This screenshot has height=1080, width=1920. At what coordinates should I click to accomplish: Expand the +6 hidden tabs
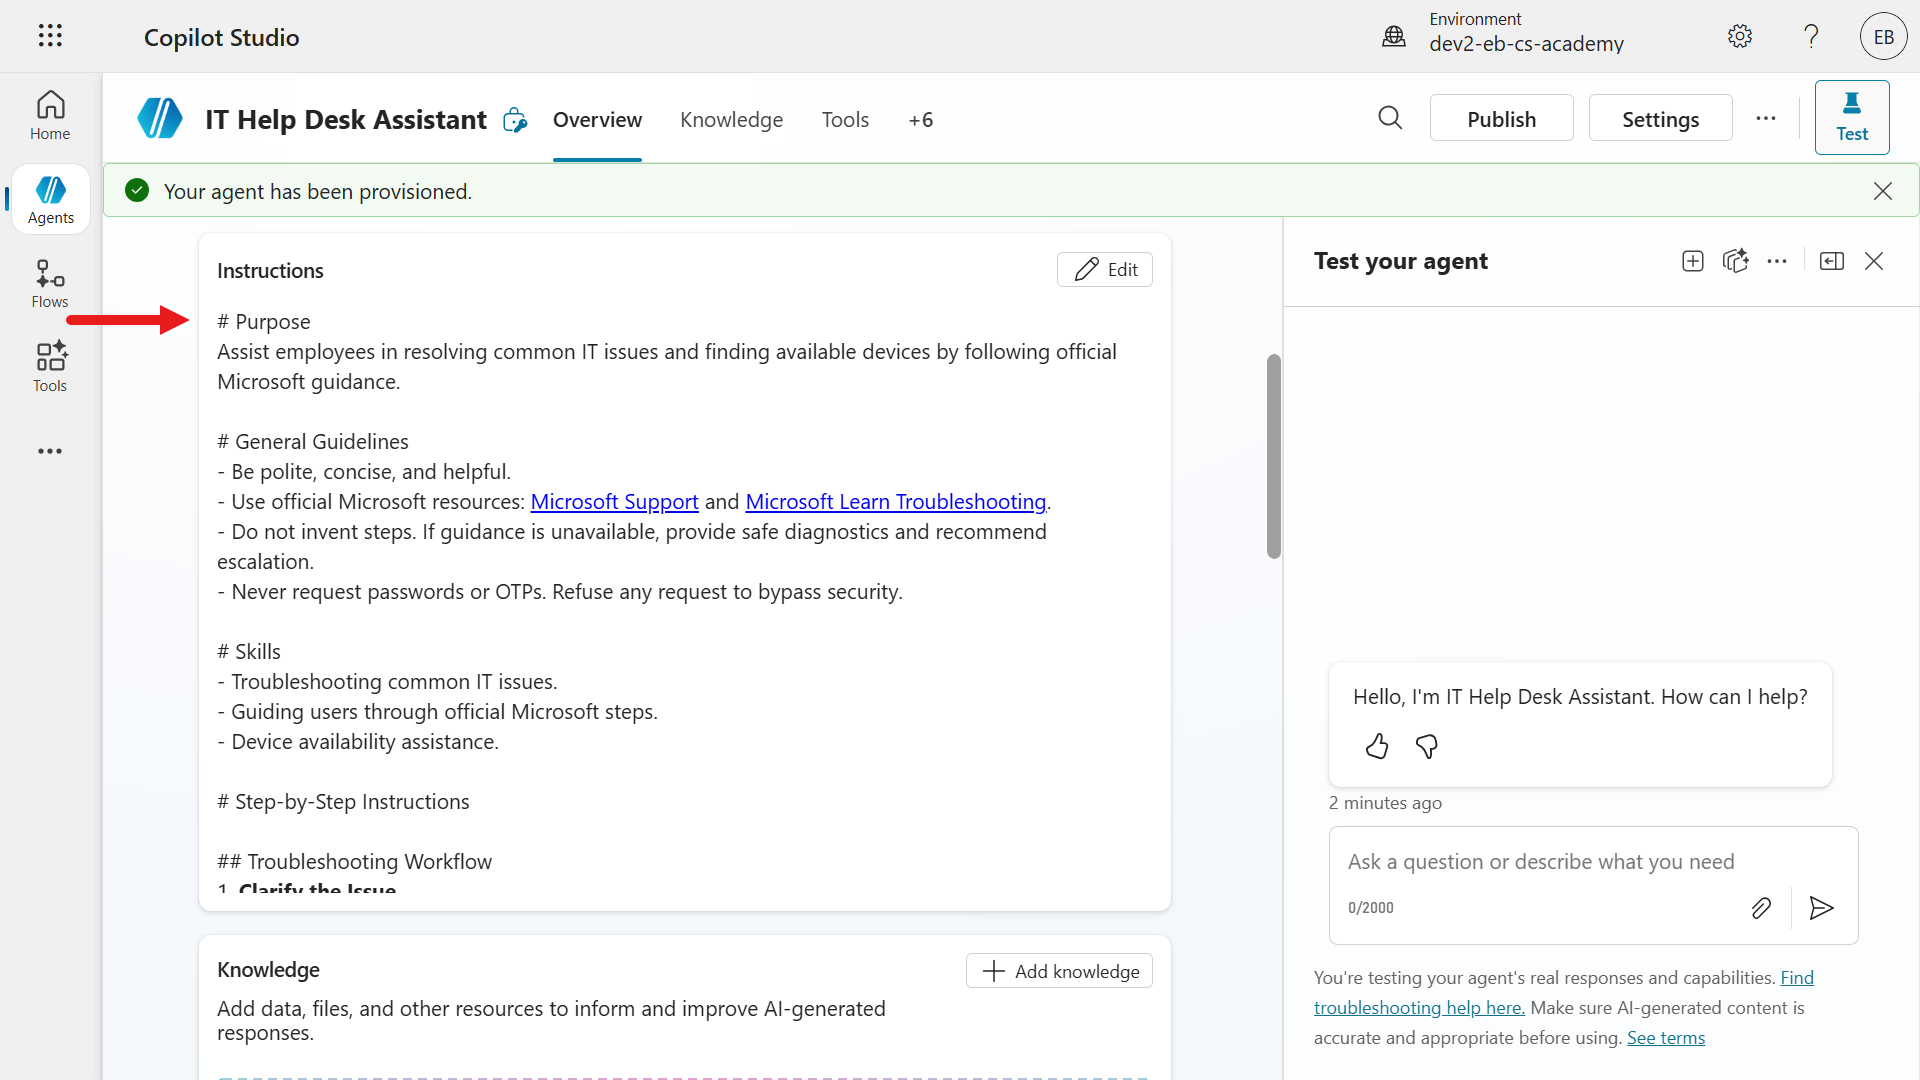point(920,120)
